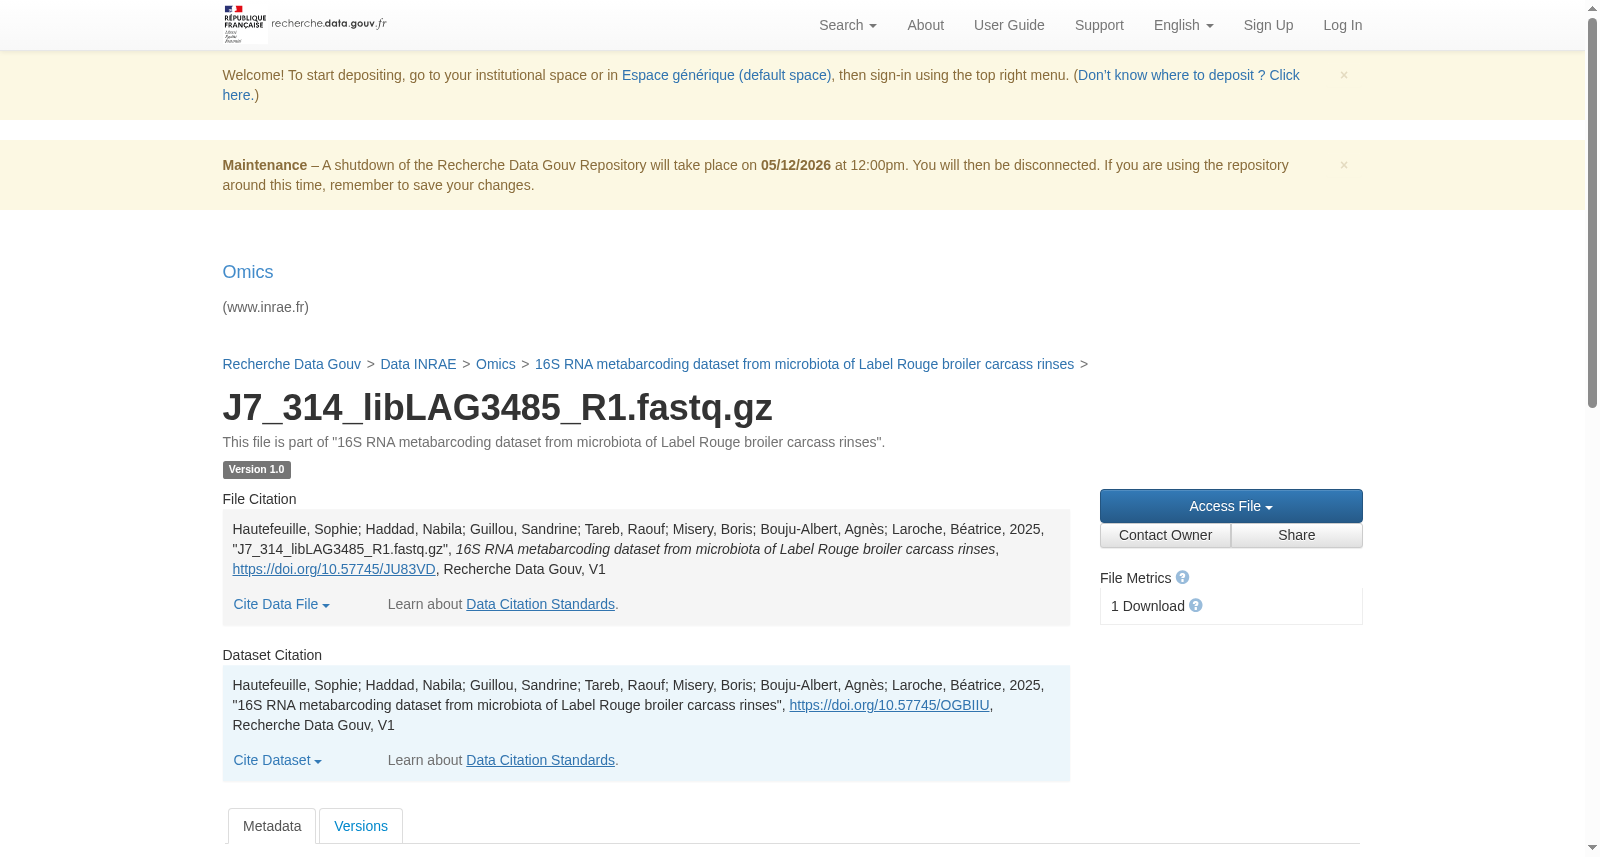The image size is (1600, 857).
Task: Click the File Metrics help icon
Action: click(x=1182, y=578)
